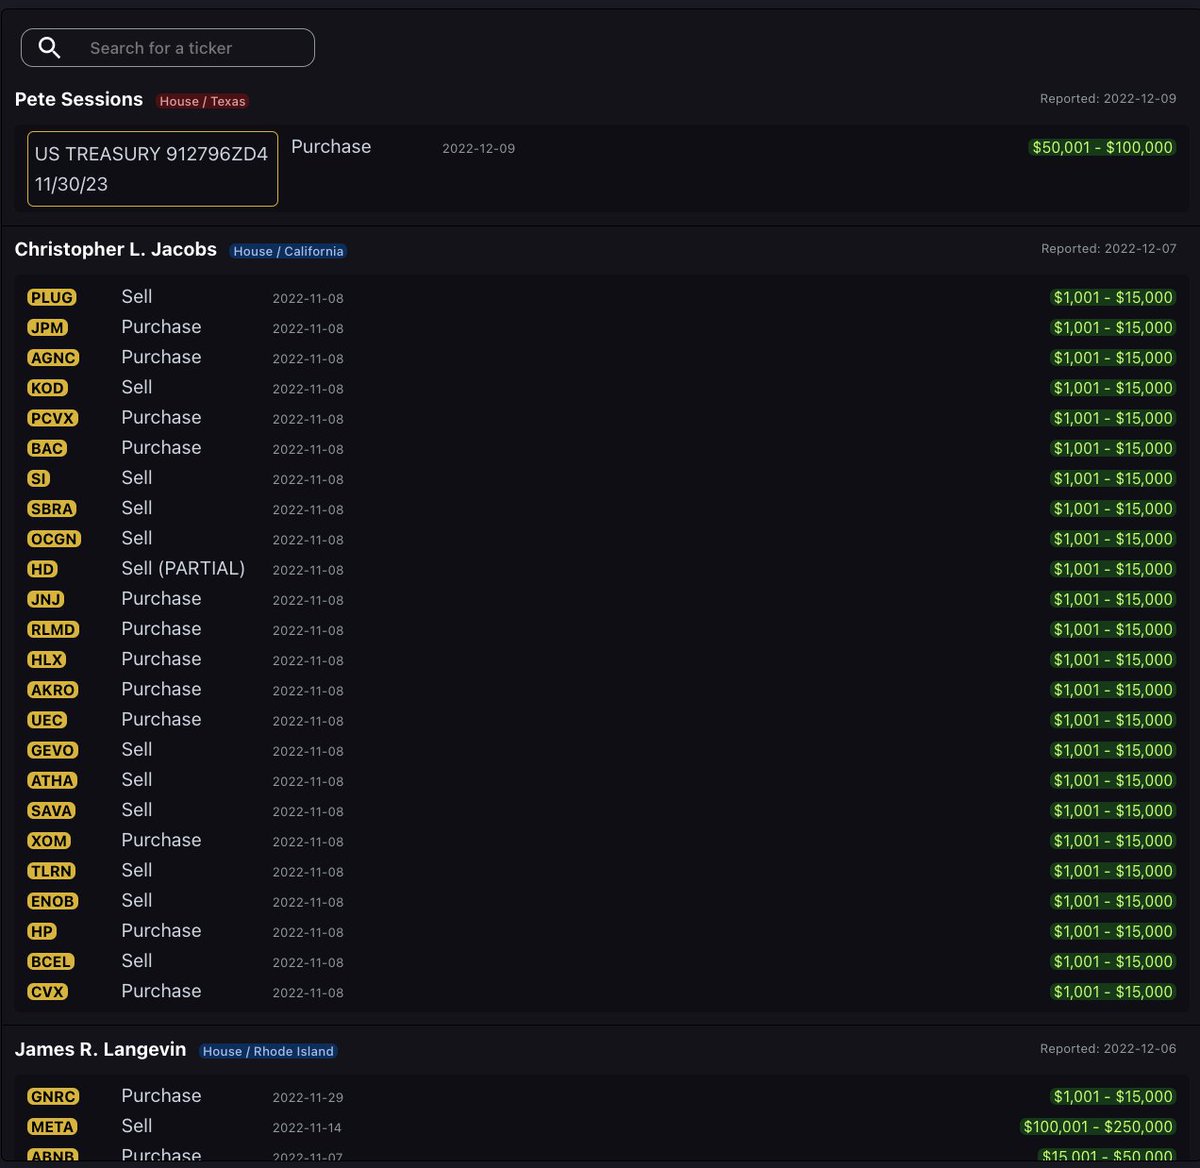Click the KOD ticker badge
The height and width of the screenshot is (1168, 1200).
[x=47, y=388]
